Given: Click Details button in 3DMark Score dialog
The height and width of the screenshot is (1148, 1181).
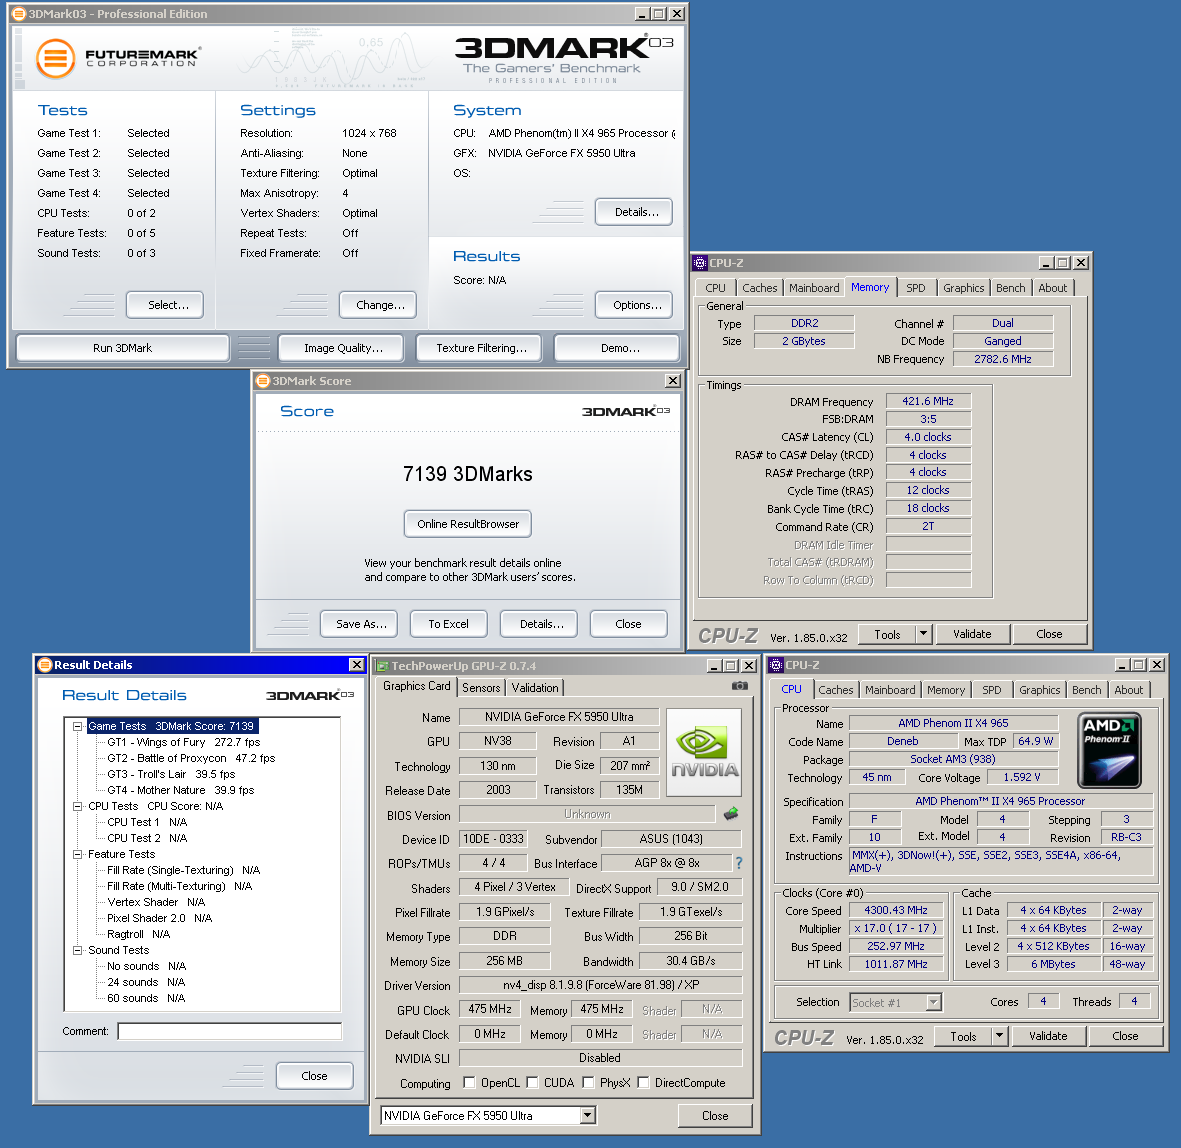Looking at the screenshot, I should click(539, 624).
